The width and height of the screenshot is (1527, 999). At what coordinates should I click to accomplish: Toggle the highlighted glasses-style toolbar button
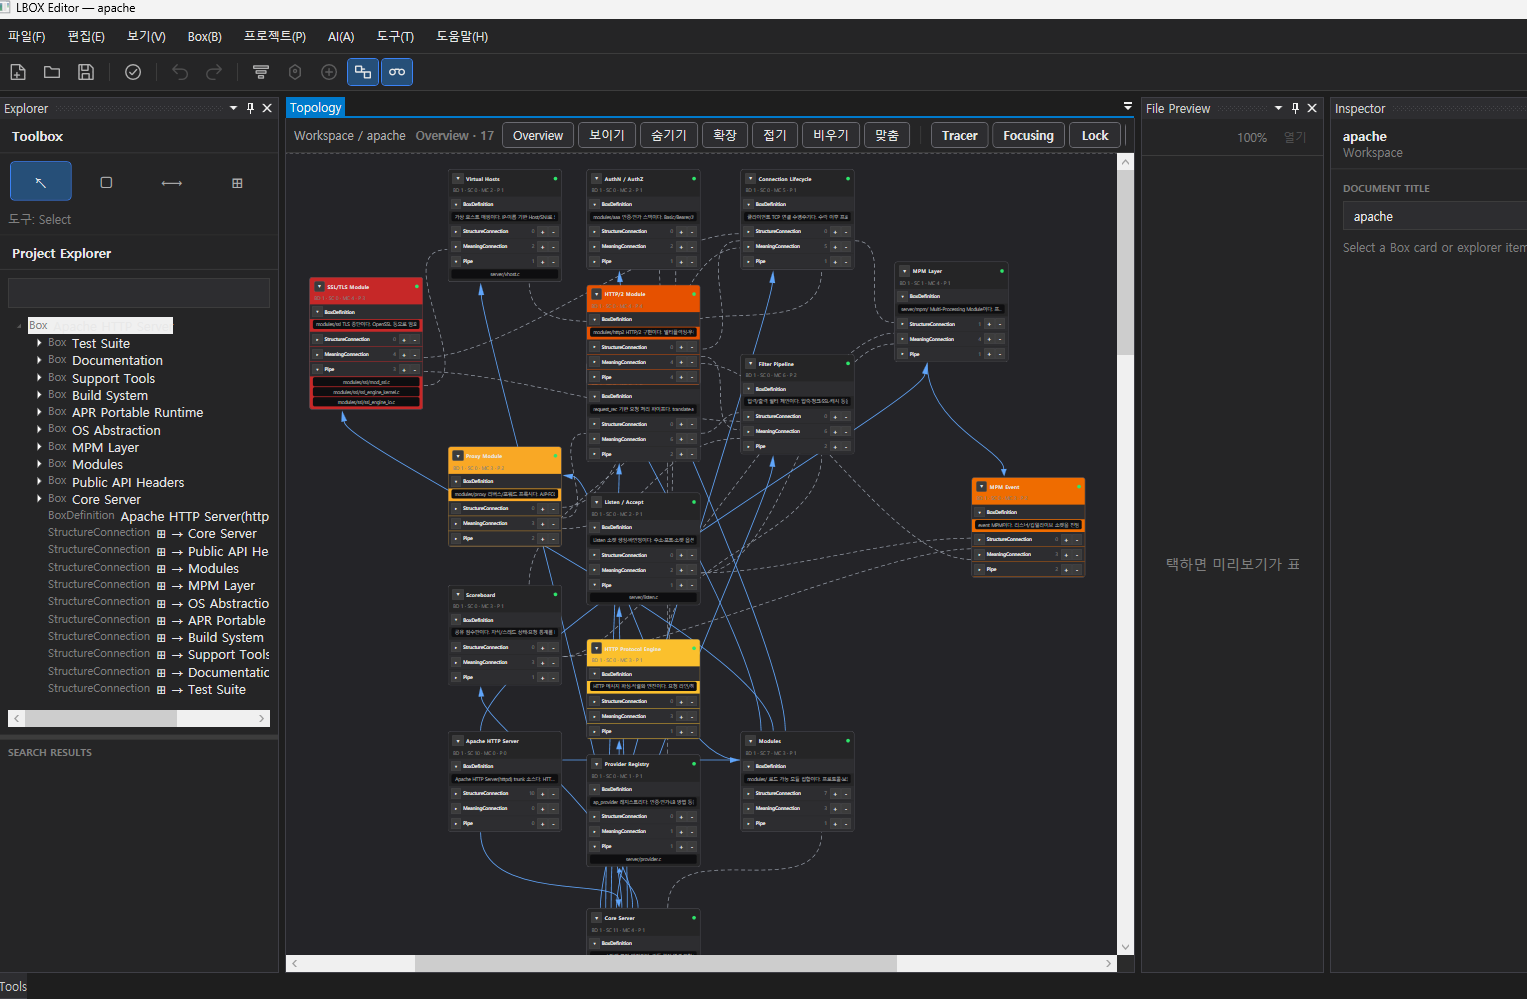[397, 72]
